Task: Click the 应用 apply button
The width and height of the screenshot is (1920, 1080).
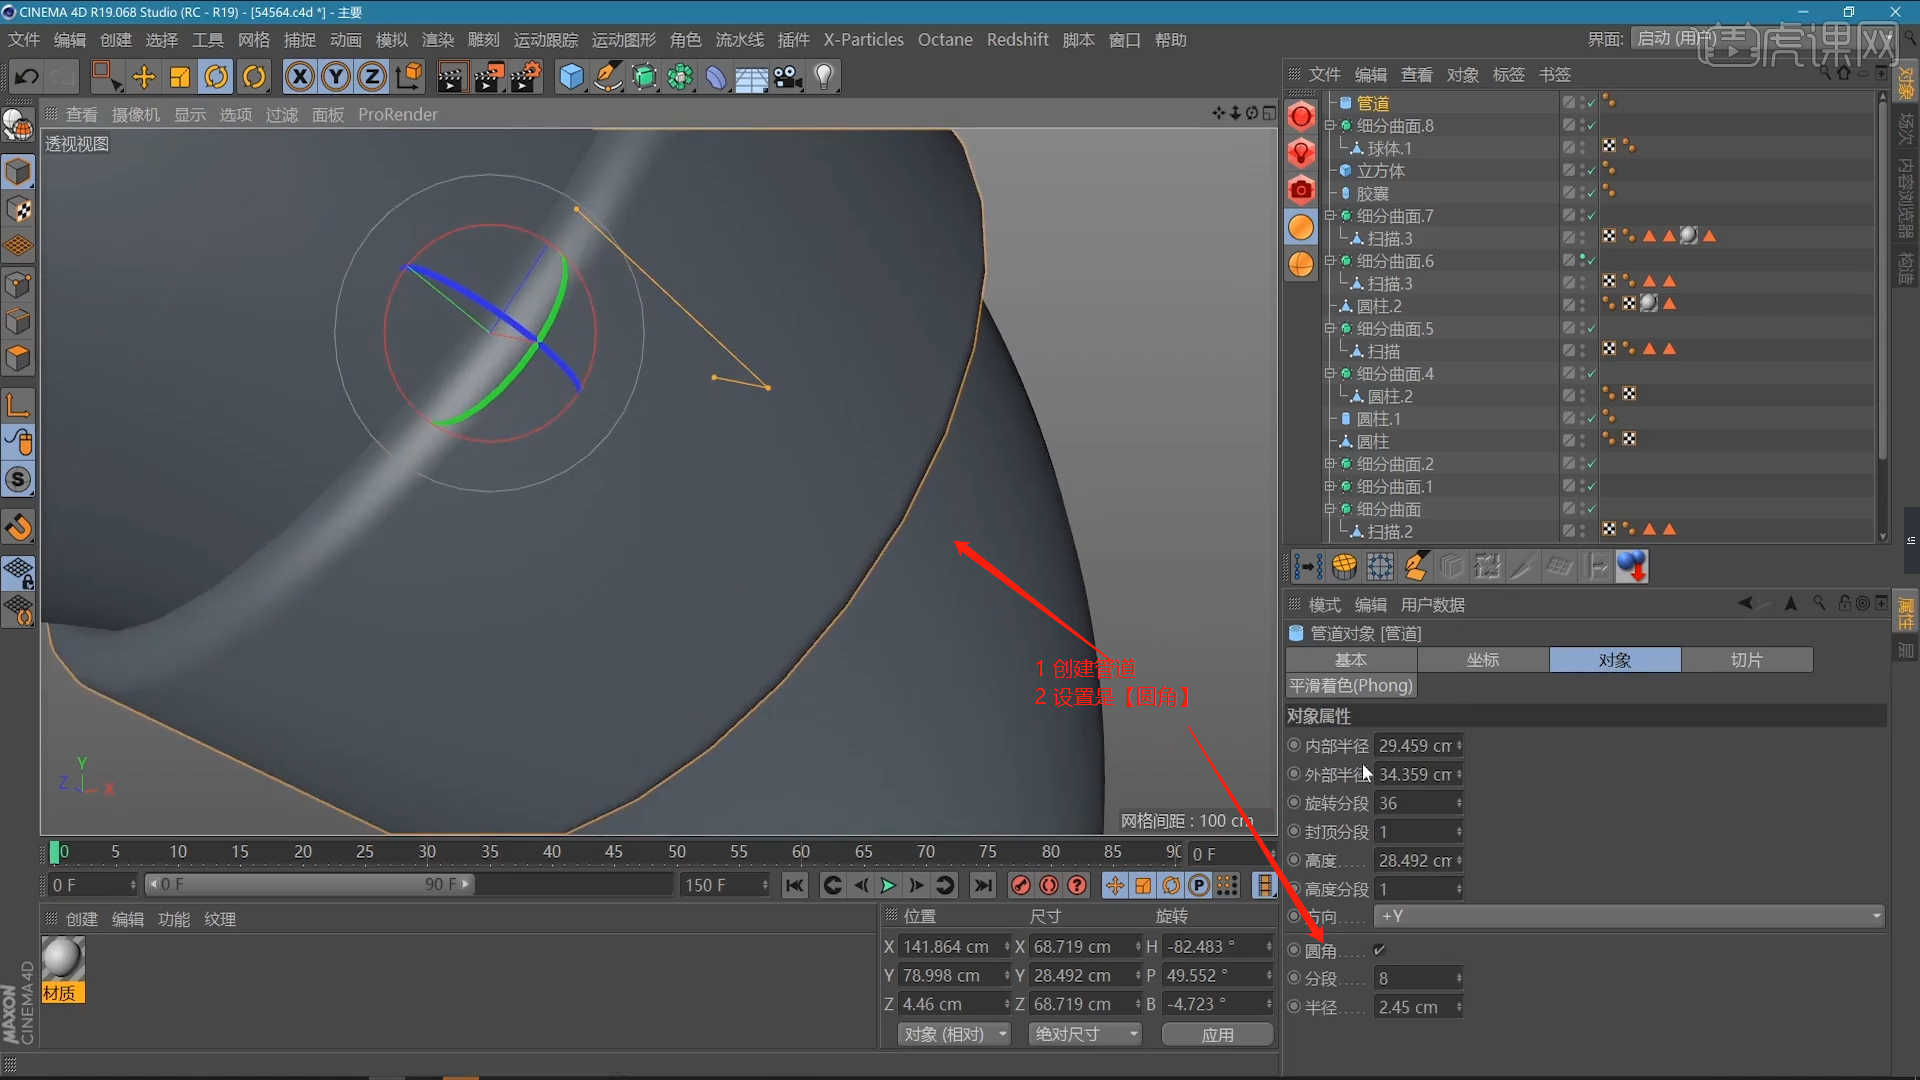Action: pyautogui.click(x=1217, y=1034)
